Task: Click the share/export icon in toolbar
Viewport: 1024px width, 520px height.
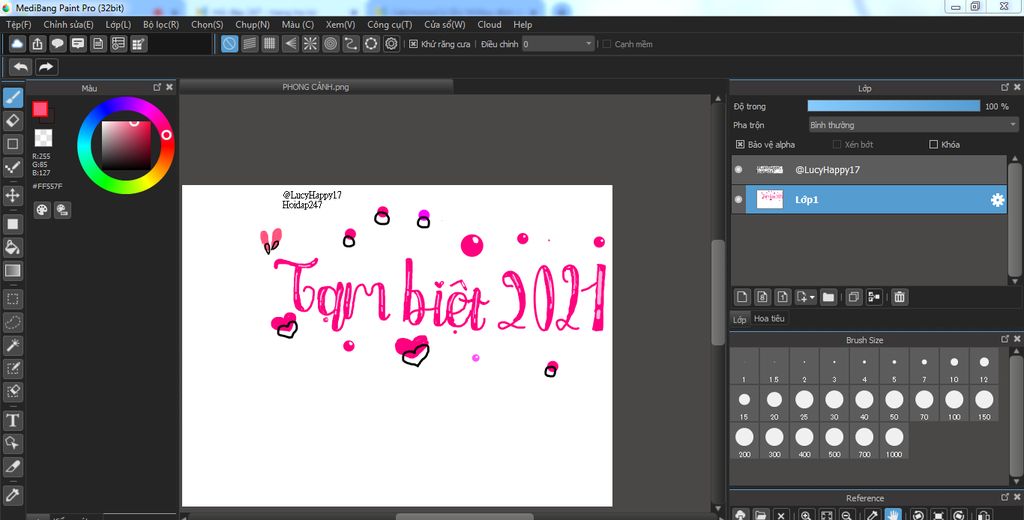Action: click(38, 44)
